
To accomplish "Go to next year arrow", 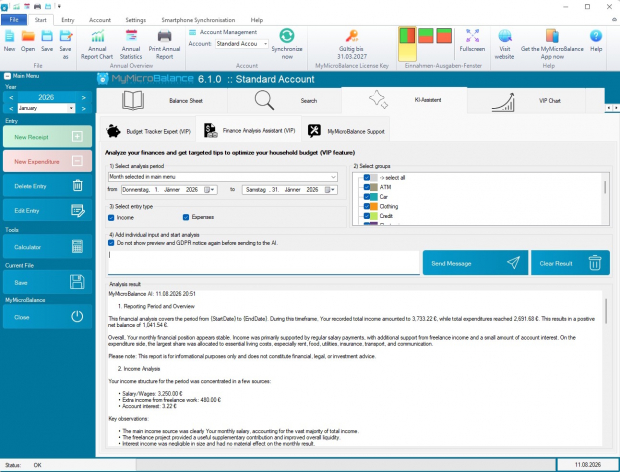I will pos(83,97).
